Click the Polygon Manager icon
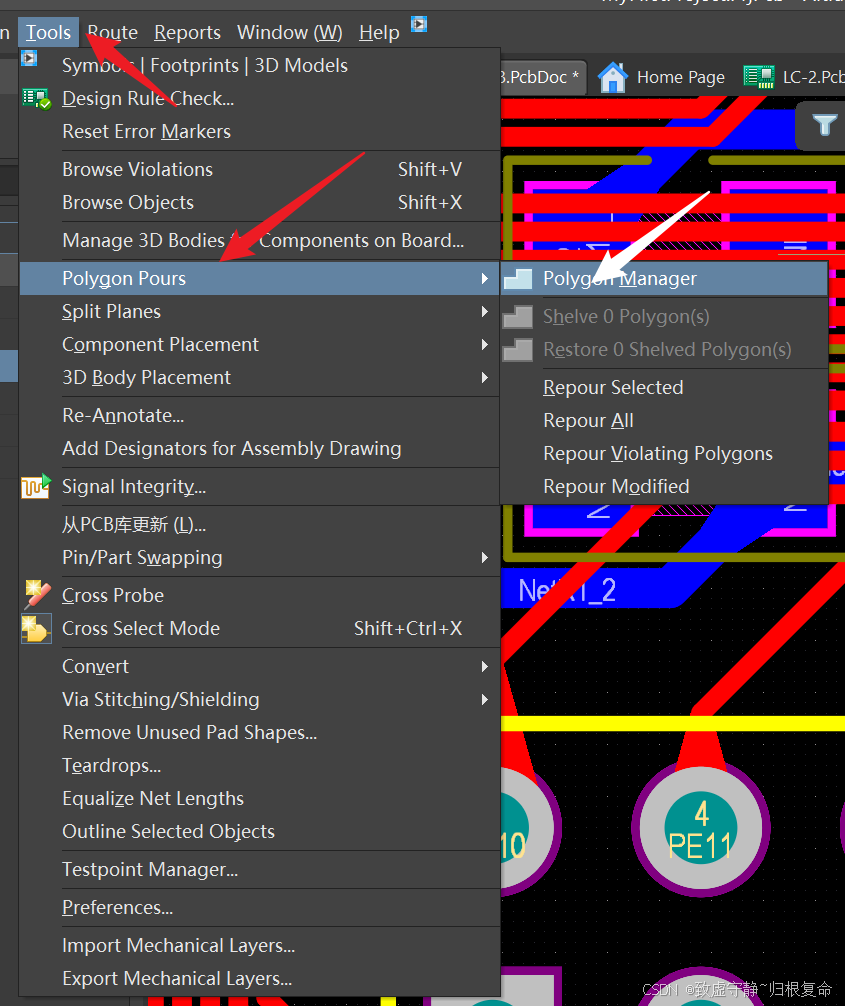The image size is (845, 1006). (x=518, y=278)
